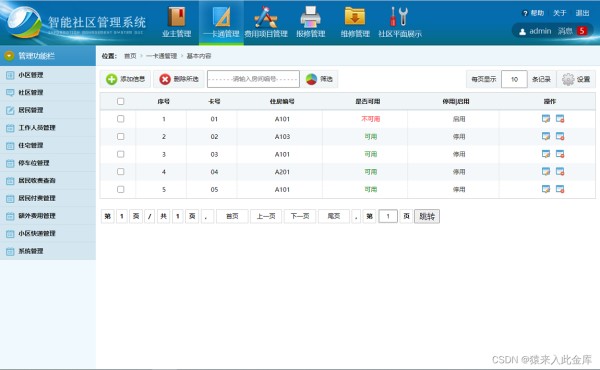Edit the row with card number 02
The image size is (600, 370).
click(546, 136)
